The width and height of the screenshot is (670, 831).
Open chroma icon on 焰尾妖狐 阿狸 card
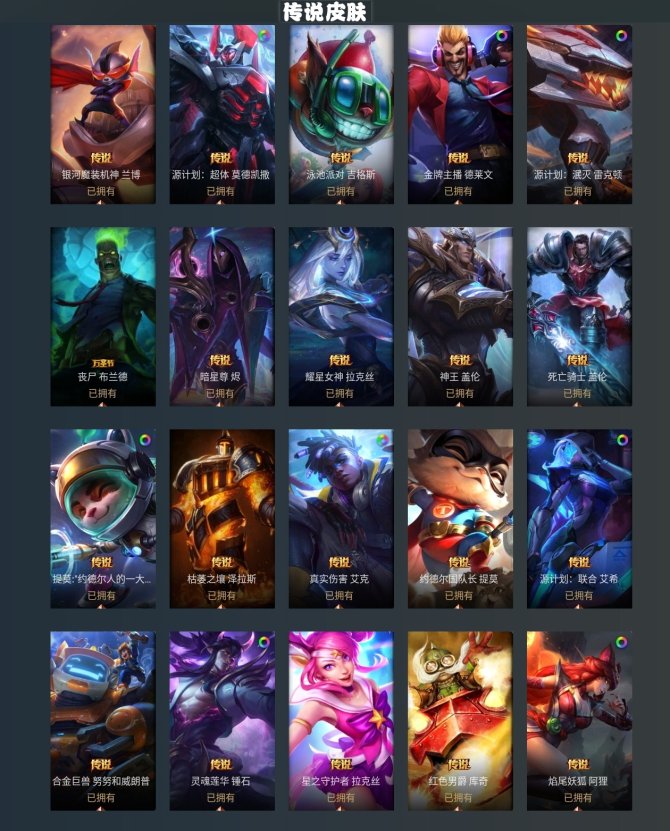(622, 642)
